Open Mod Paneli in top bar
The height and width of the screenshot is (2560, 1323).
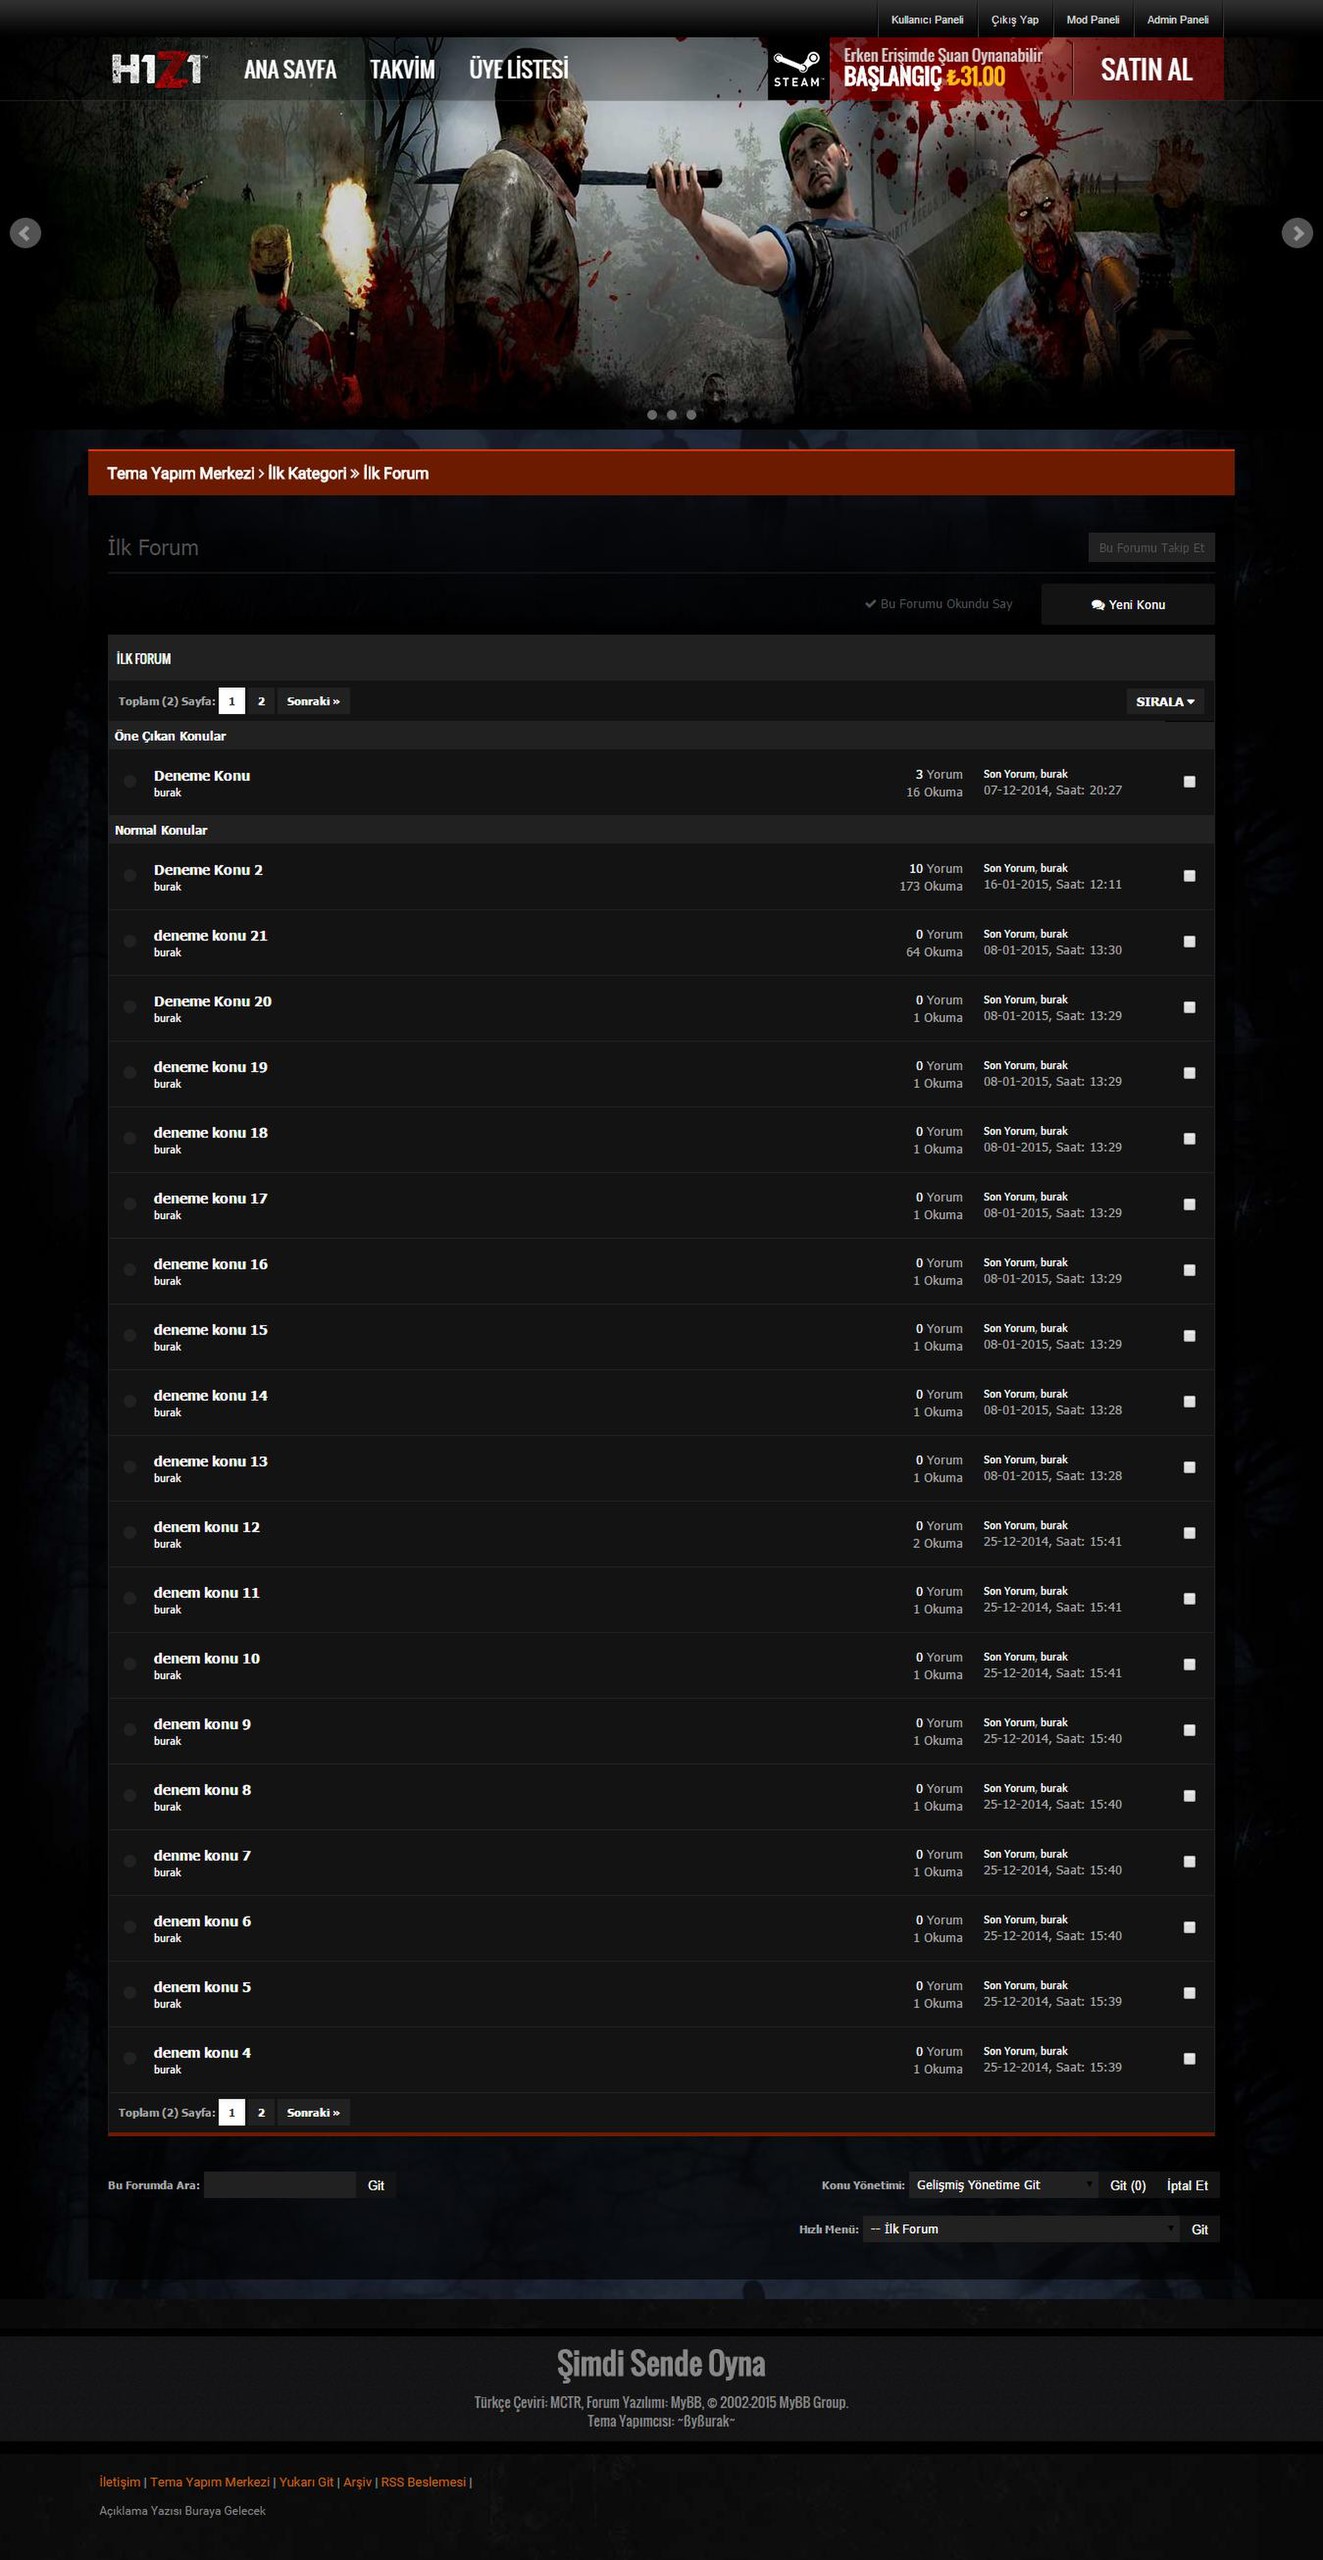[x=1093, y=20]
